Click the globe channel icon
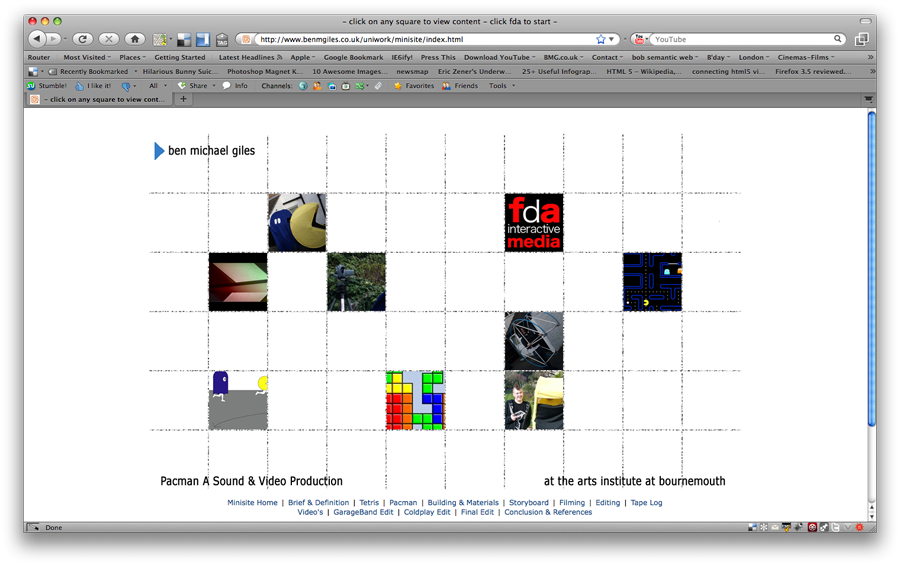 point(303,86)
